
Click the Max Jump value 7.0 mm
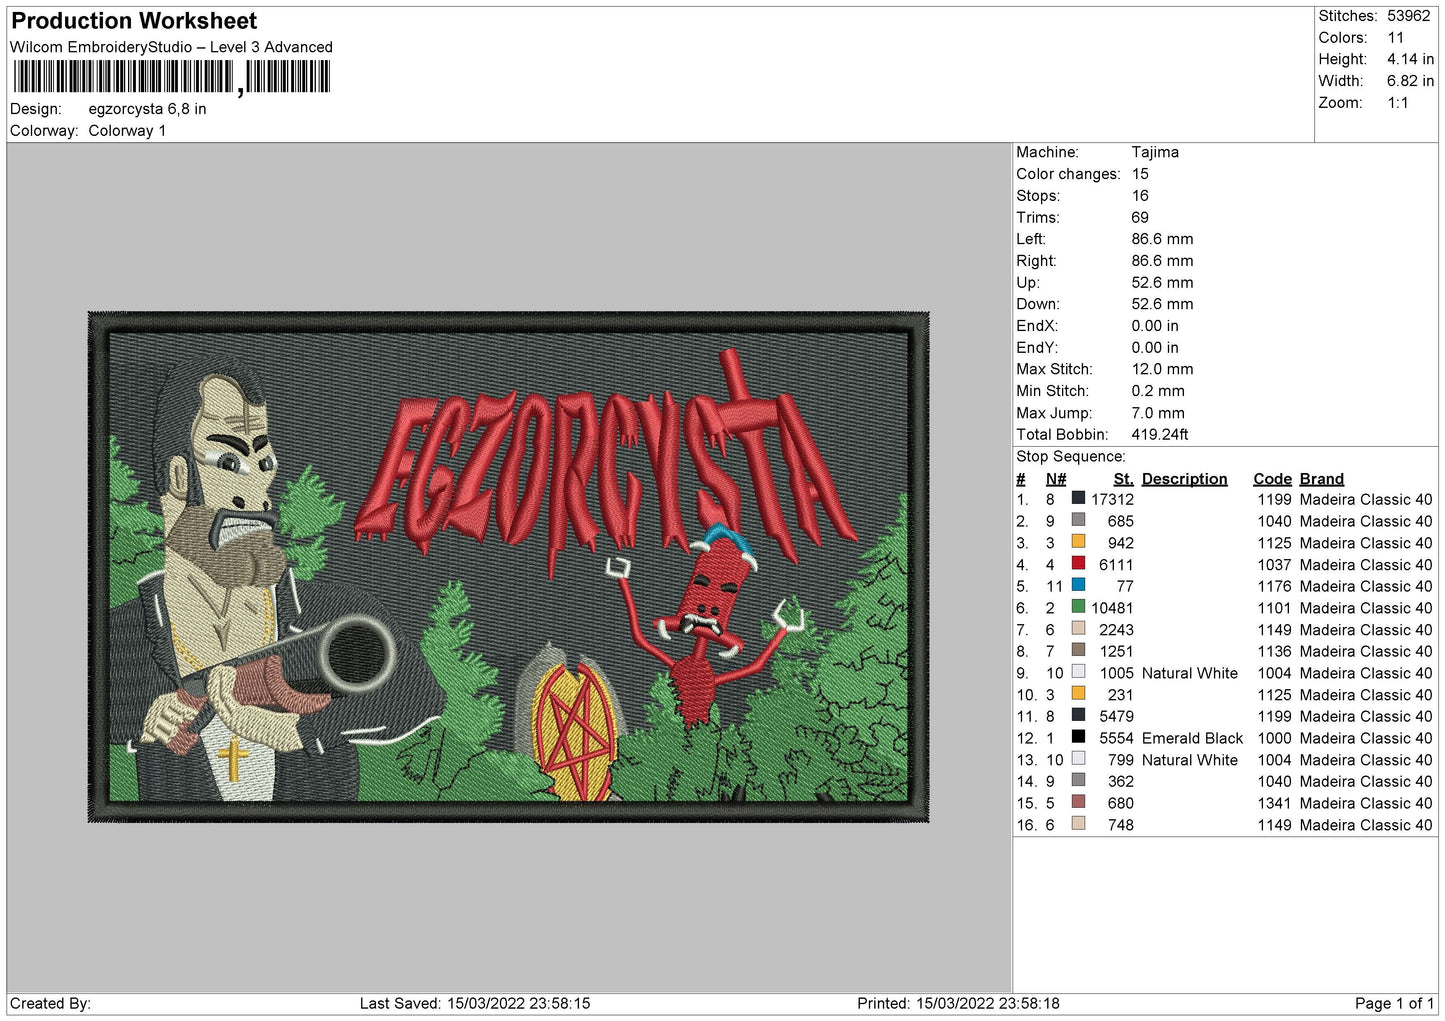point(1158,413)
